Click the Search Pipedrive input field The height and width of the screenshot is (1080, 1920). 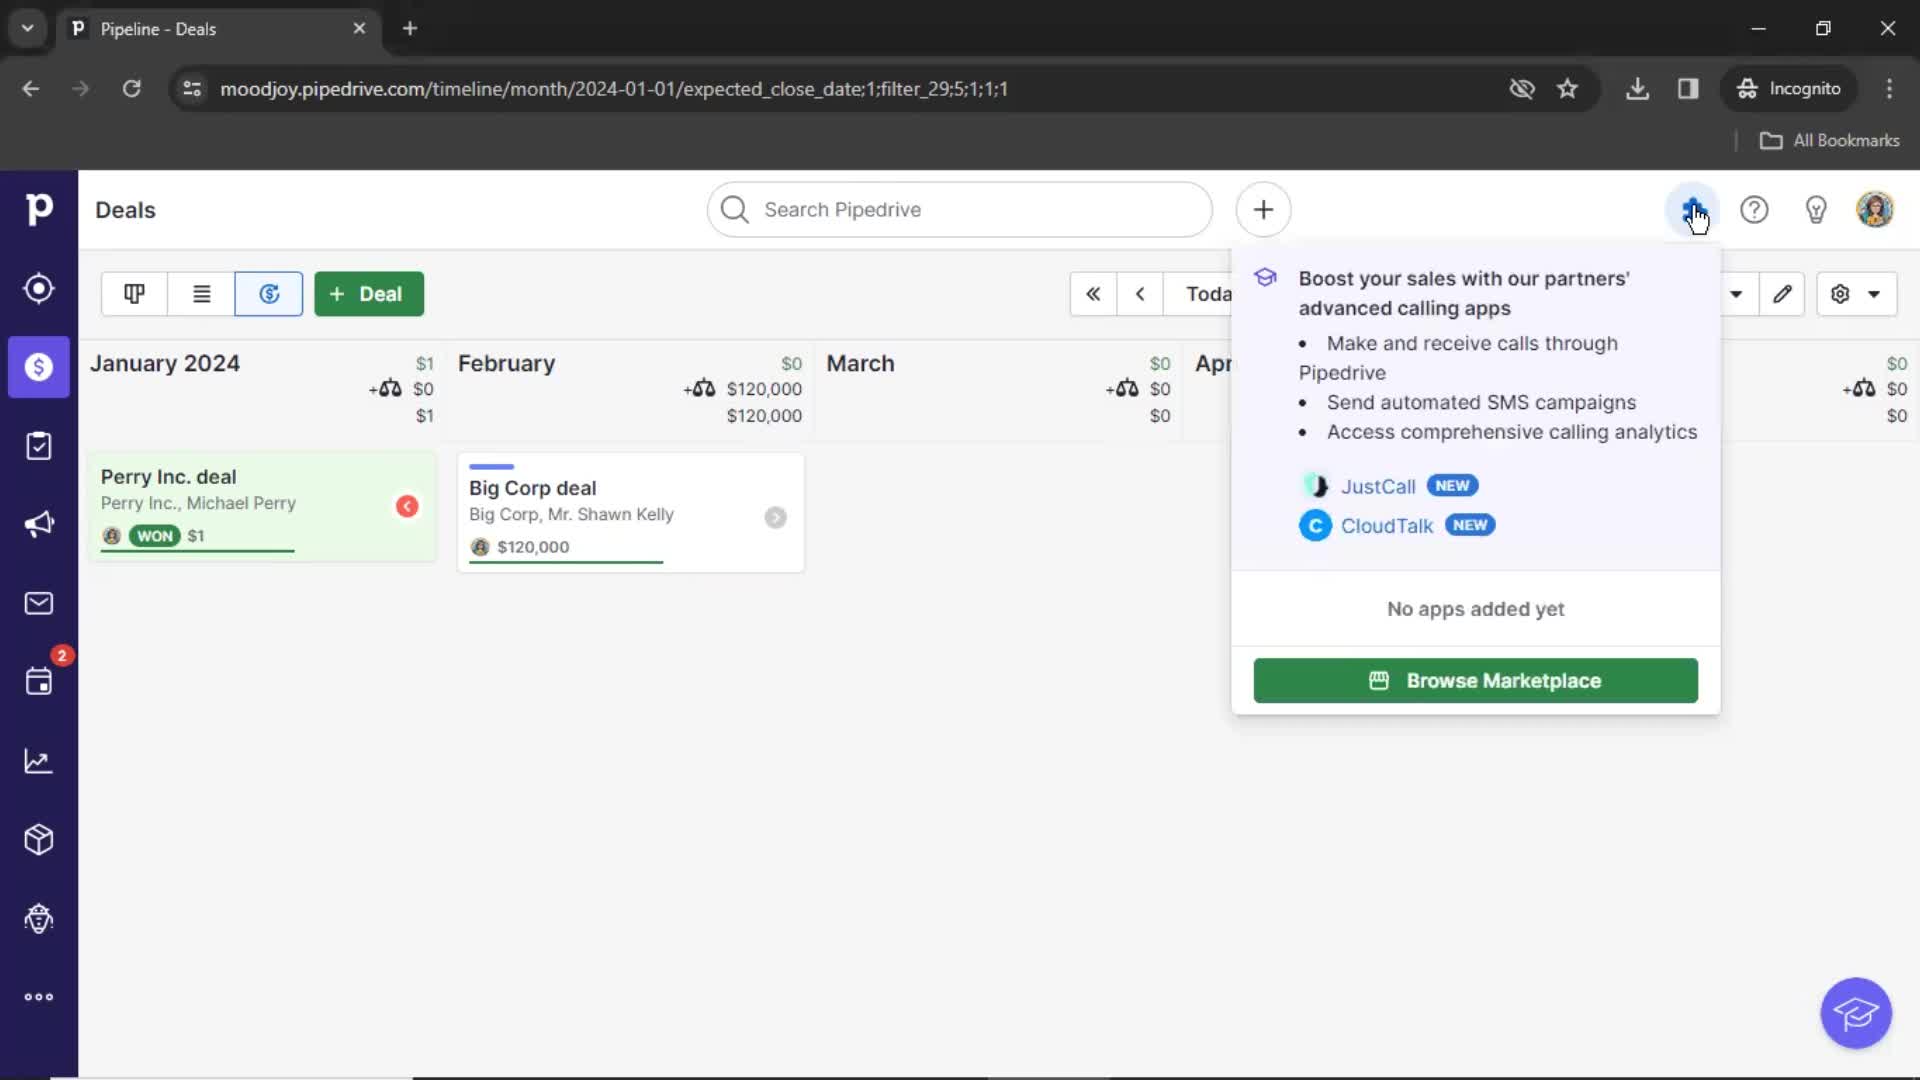[959, 208]
